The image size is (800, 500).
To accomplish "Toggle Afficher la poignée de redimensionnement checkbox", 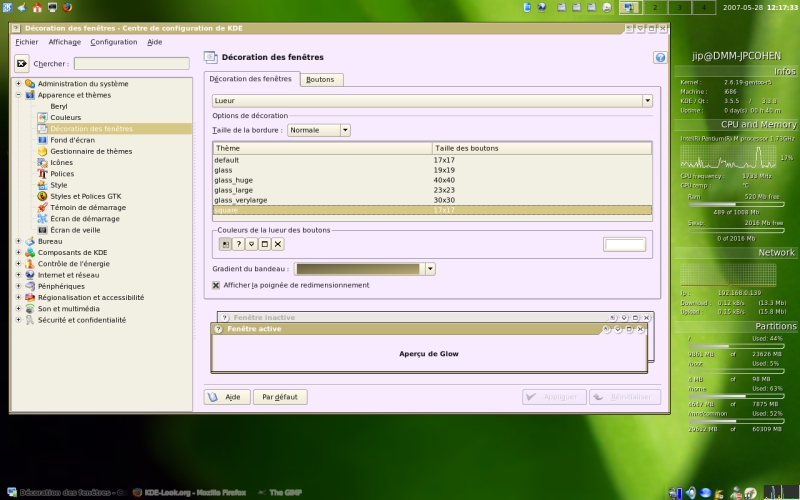I will (216, 285).
